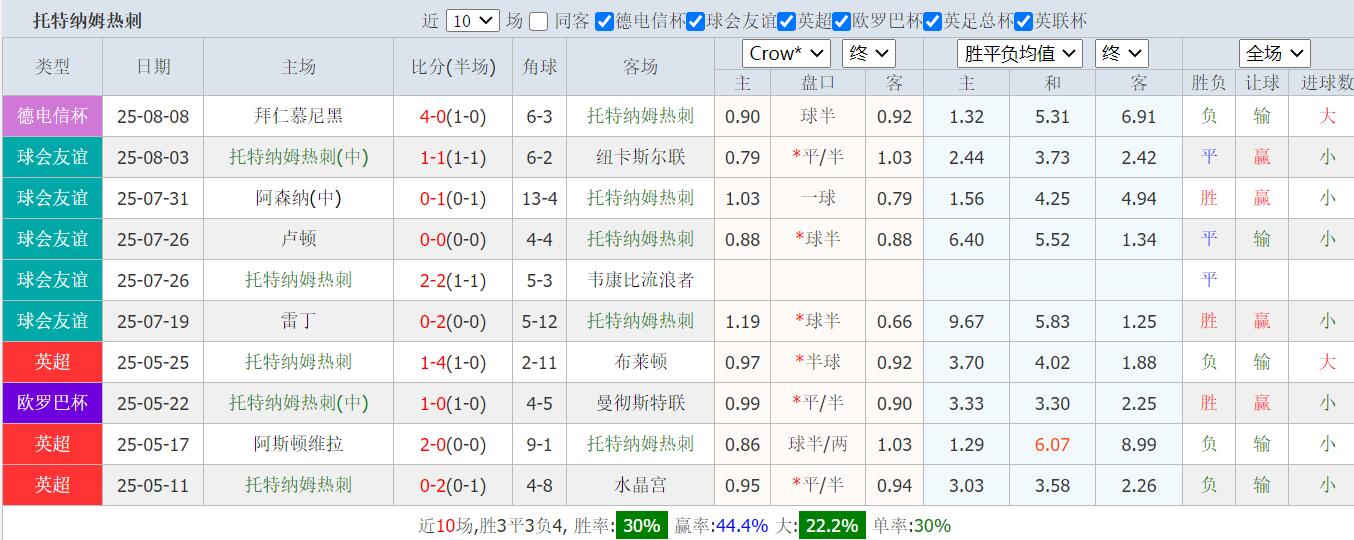Open the 终 dropdown beside Crow*
The width and height of the screenshot is (1354, 540).
tap(868, 54)
